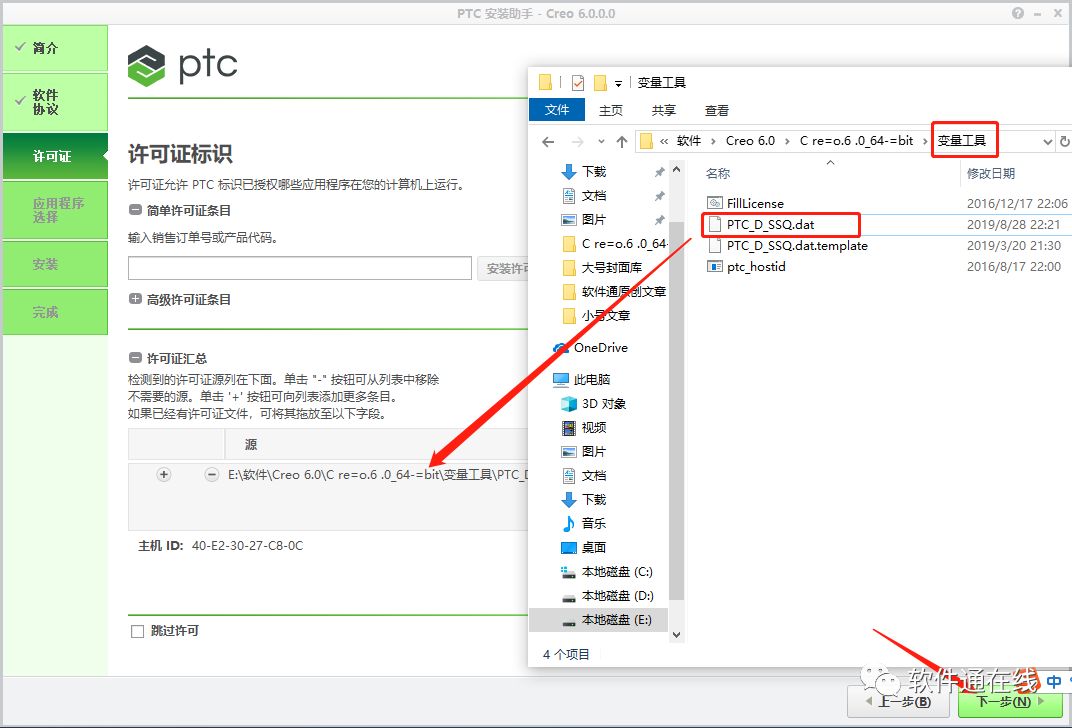Click the navigation pane scrollbar up arrow

click(x=676, y=169)
